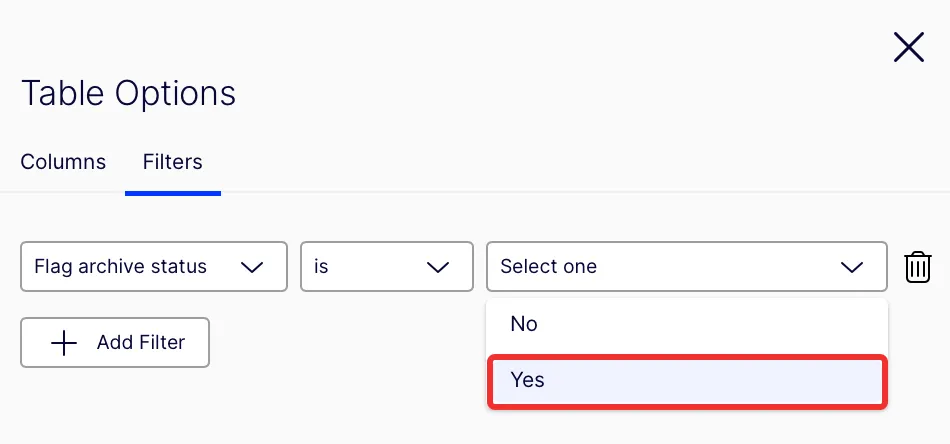
Task: Click the word "is" in operator selector
Action: 321,267
